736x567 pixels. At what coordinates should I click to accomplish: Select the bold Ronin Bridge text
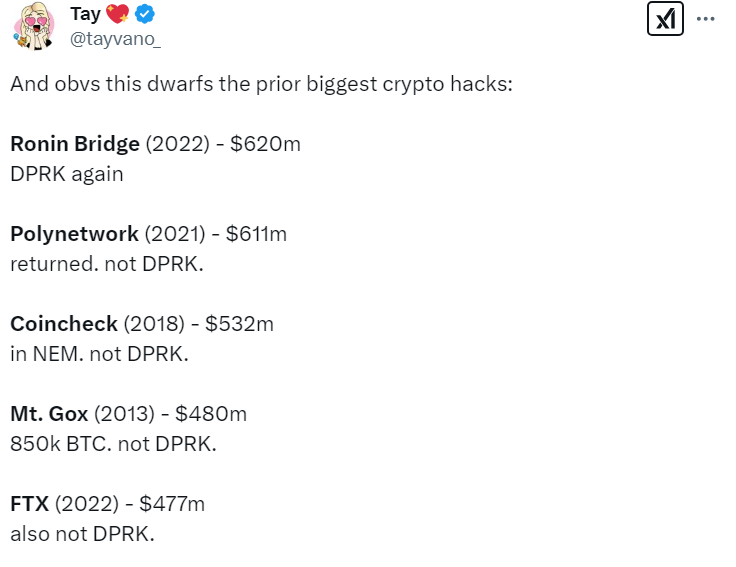(x=75, y=144)
